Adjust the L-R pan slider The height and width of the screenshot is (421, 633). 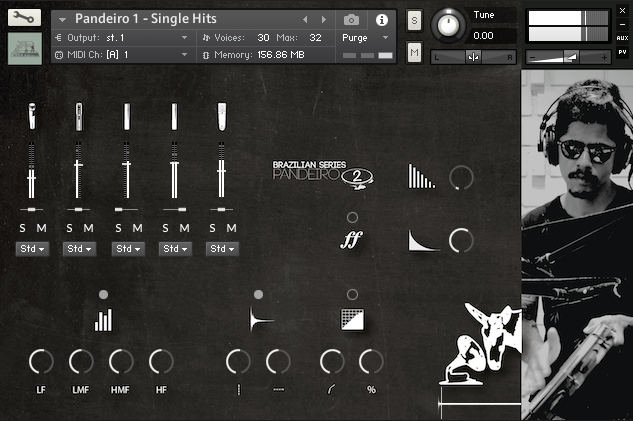point(474,57)
